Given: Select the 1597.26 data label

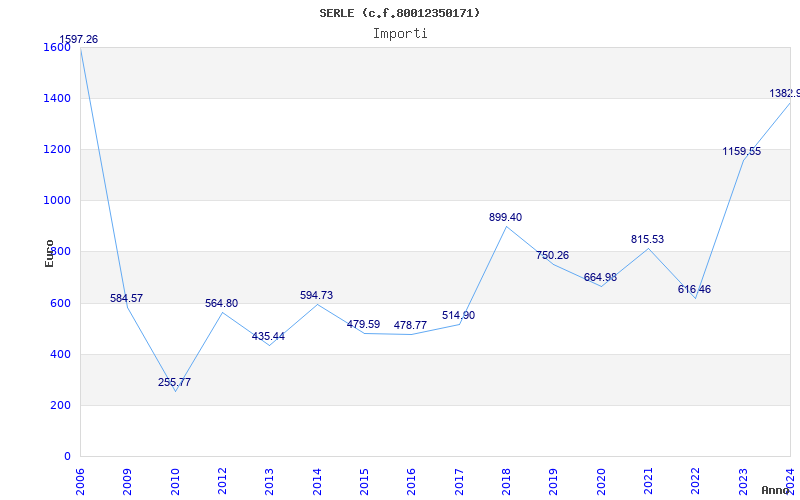Looking at the screenshot, I should pos(79,39).
